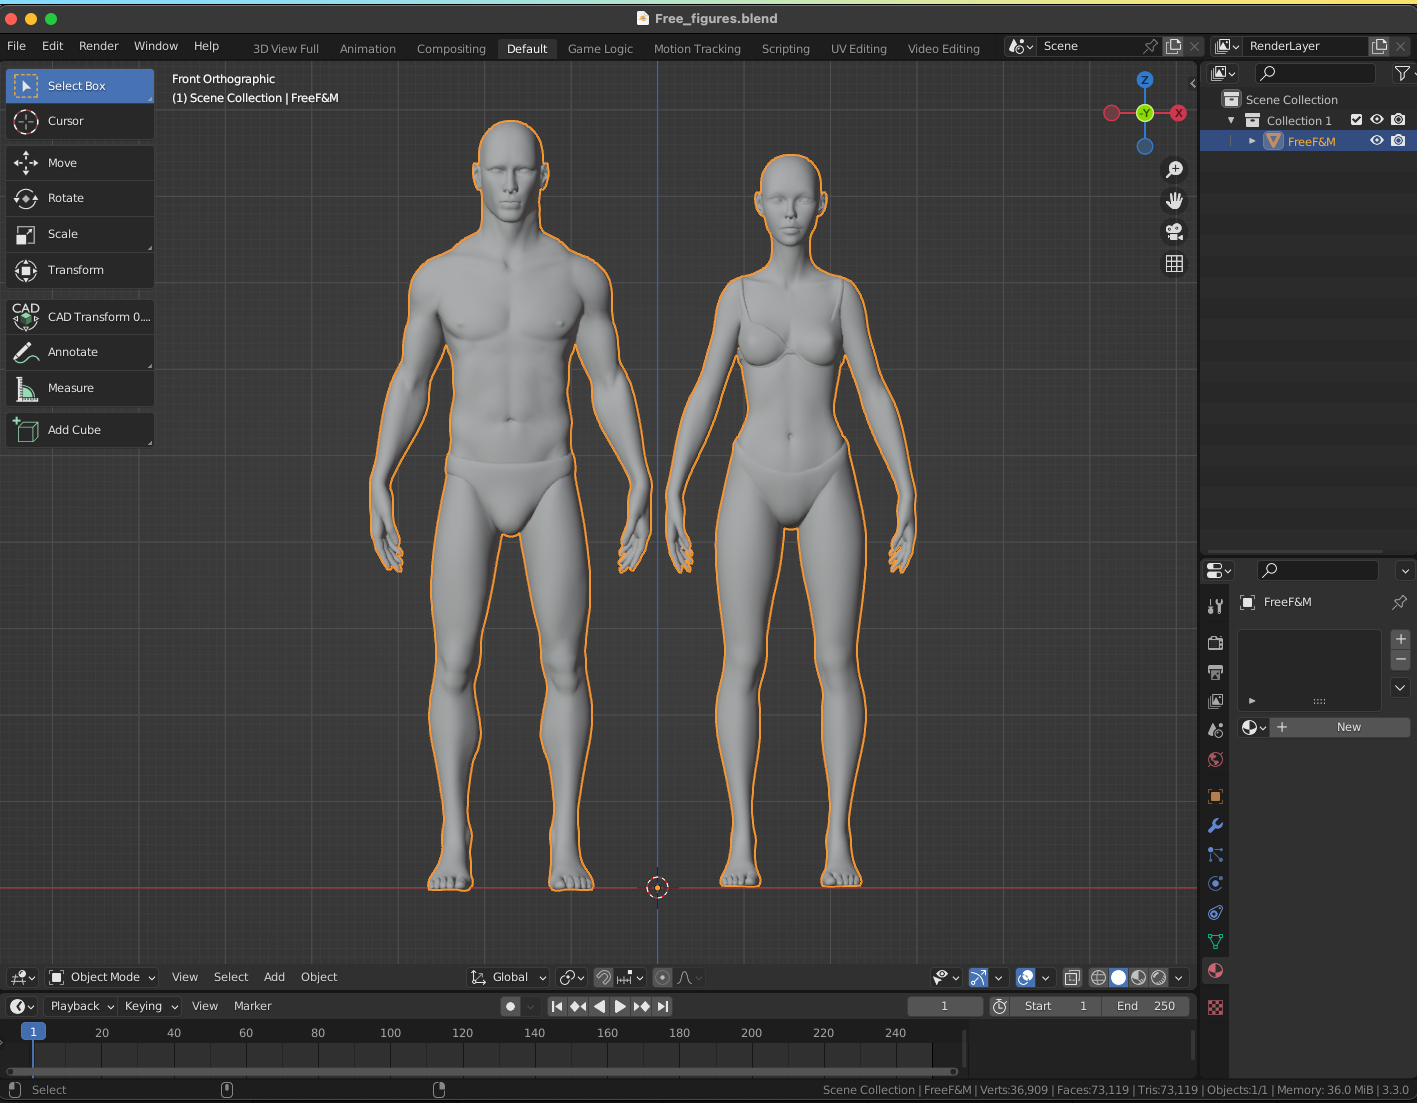
Task: Switch to orthographic grid view icon
Action: tap(1174, 264)
